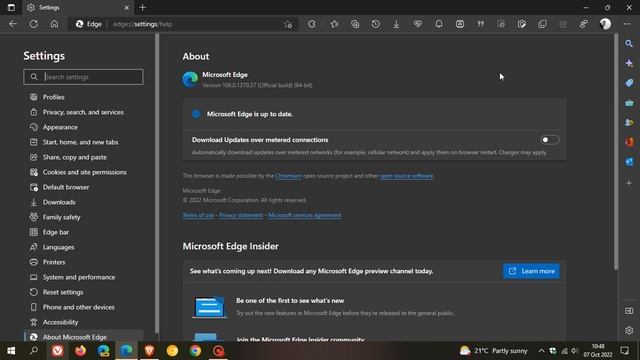Open the Outlook icon in the sidebar
This screenshot has width=640, height=360.
(629, 162)
